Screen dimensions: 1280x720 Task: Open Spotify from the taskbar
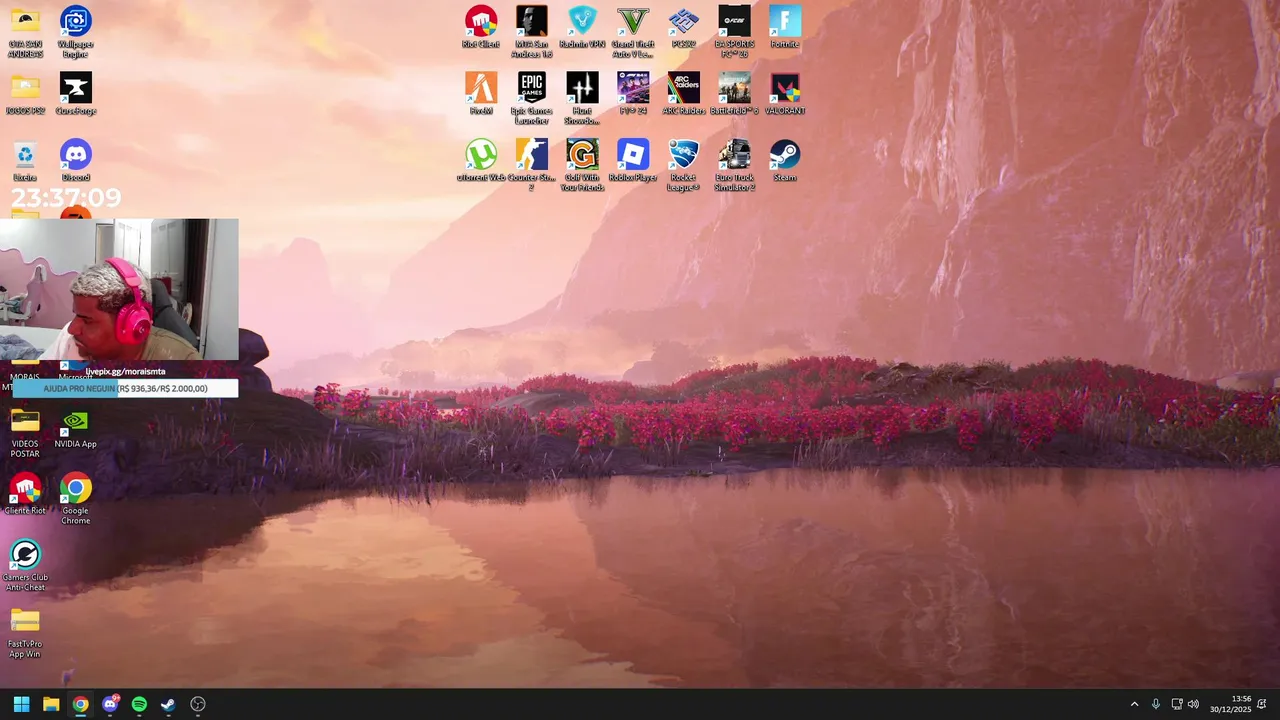[139, 704]
